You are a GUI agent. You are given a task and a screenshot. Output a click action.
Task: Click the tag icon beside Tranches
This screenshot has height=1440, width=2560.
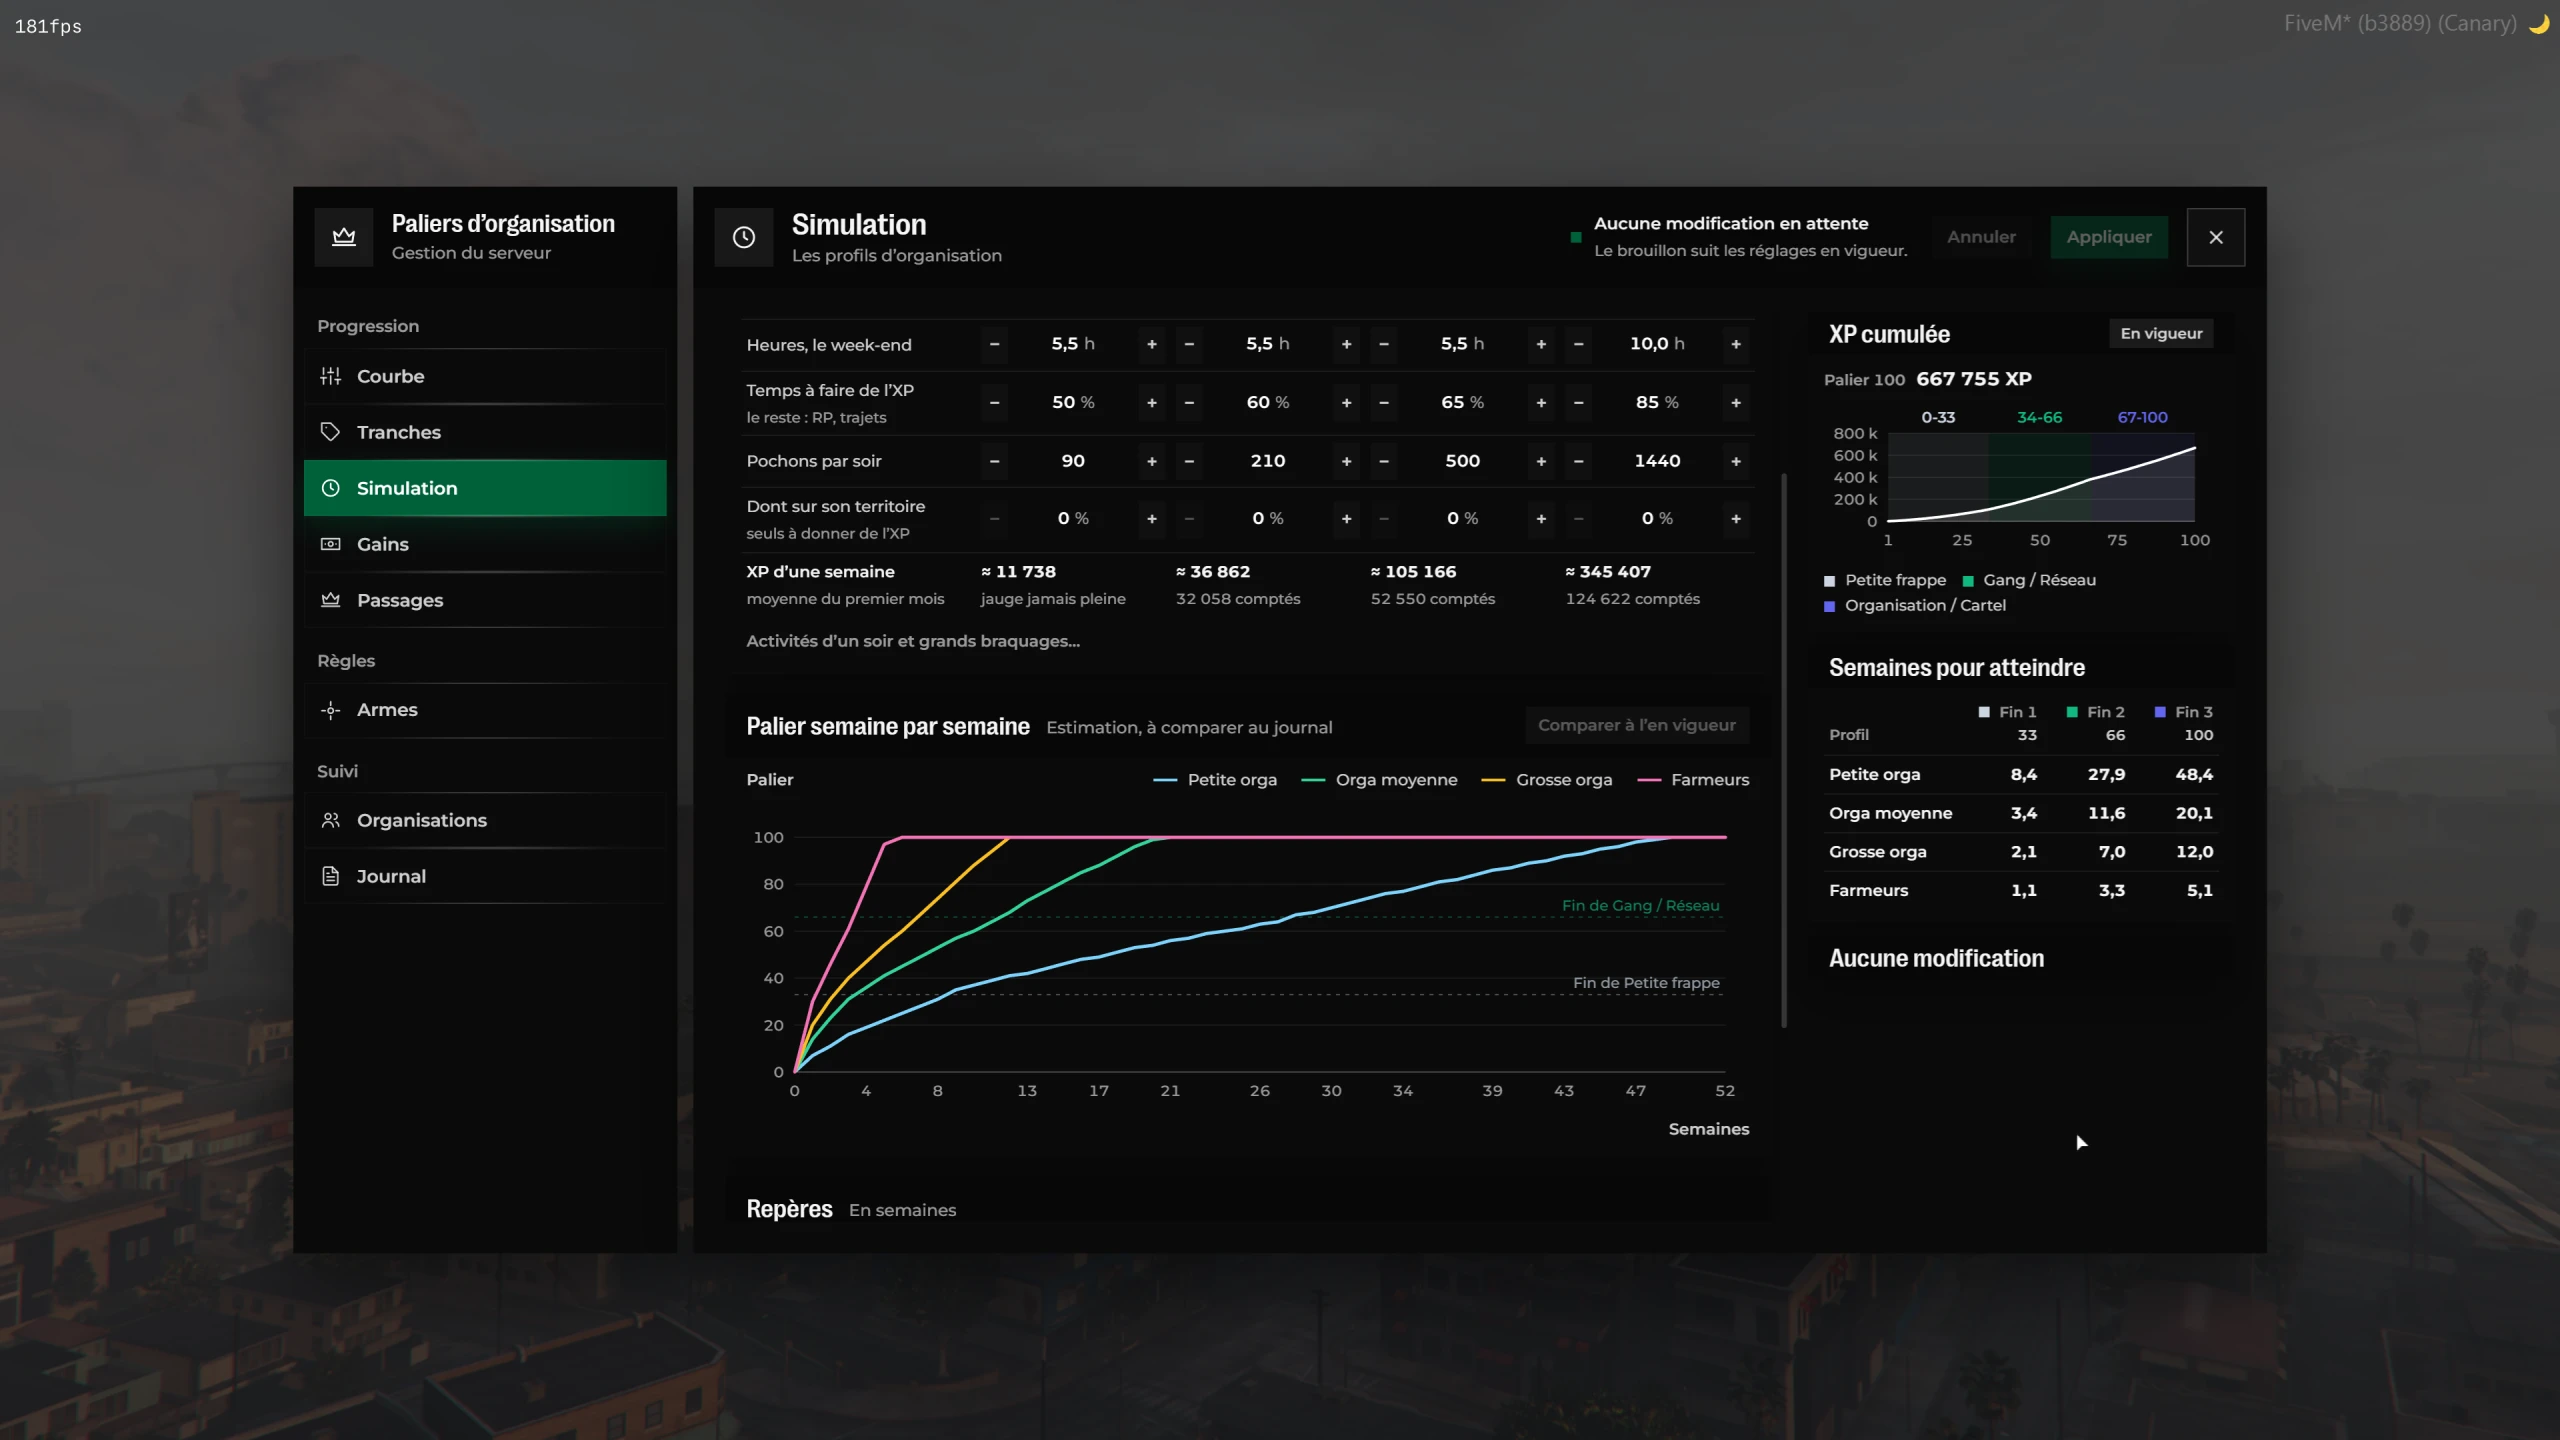(331, 432)
